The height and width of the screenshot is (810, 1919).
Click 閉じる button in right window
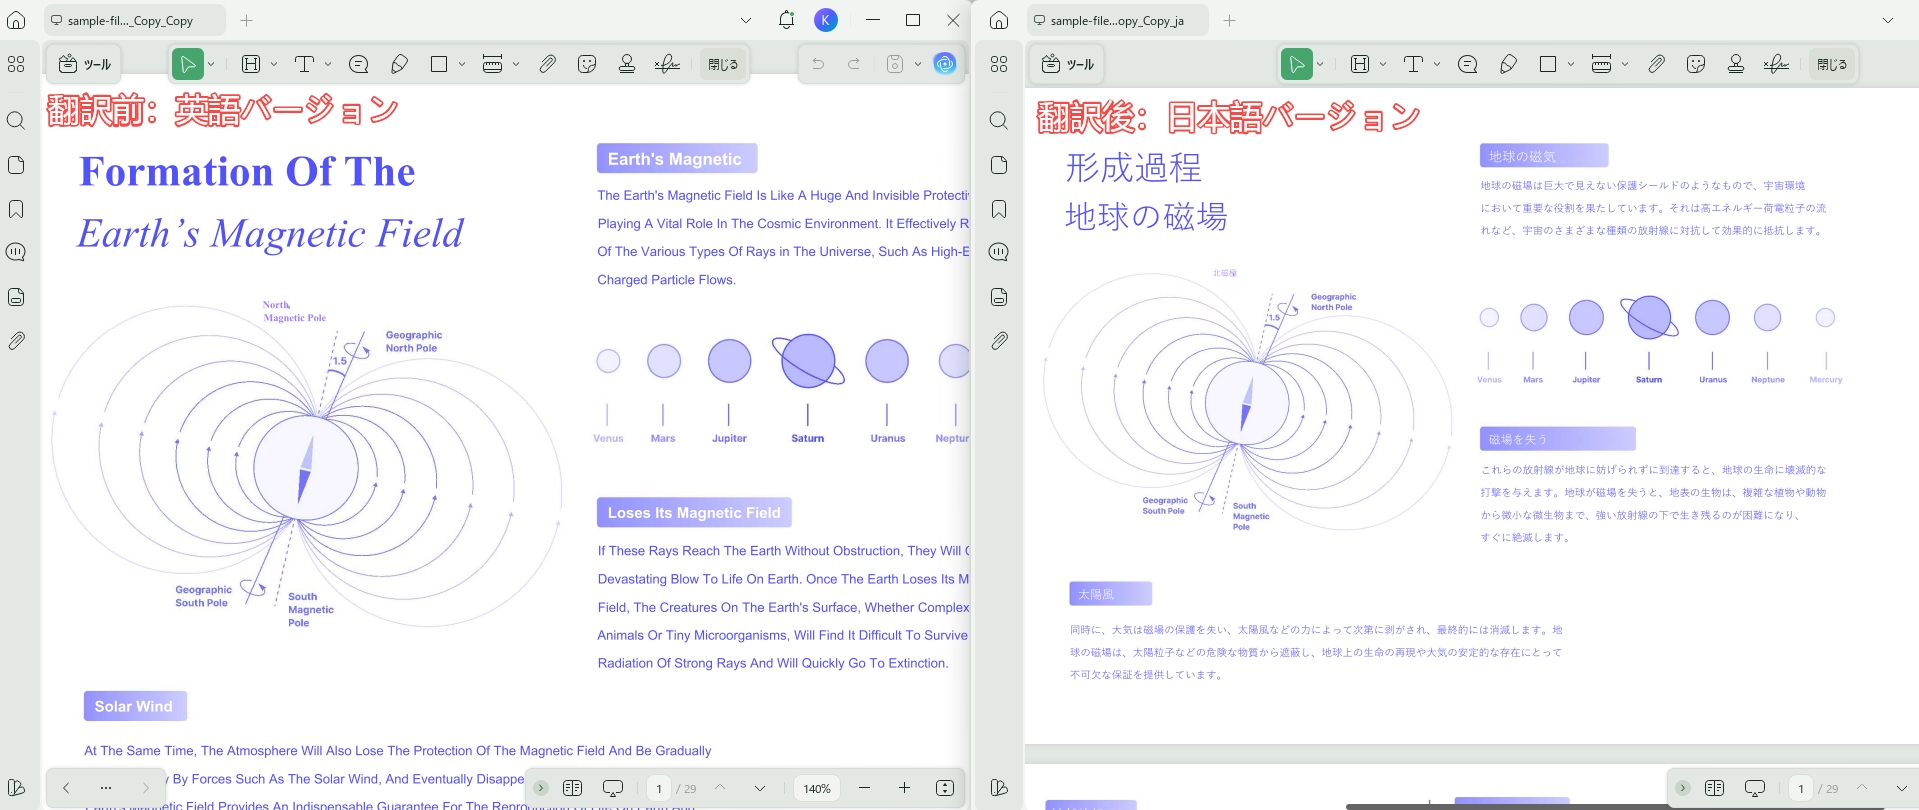pos(1832,64)
